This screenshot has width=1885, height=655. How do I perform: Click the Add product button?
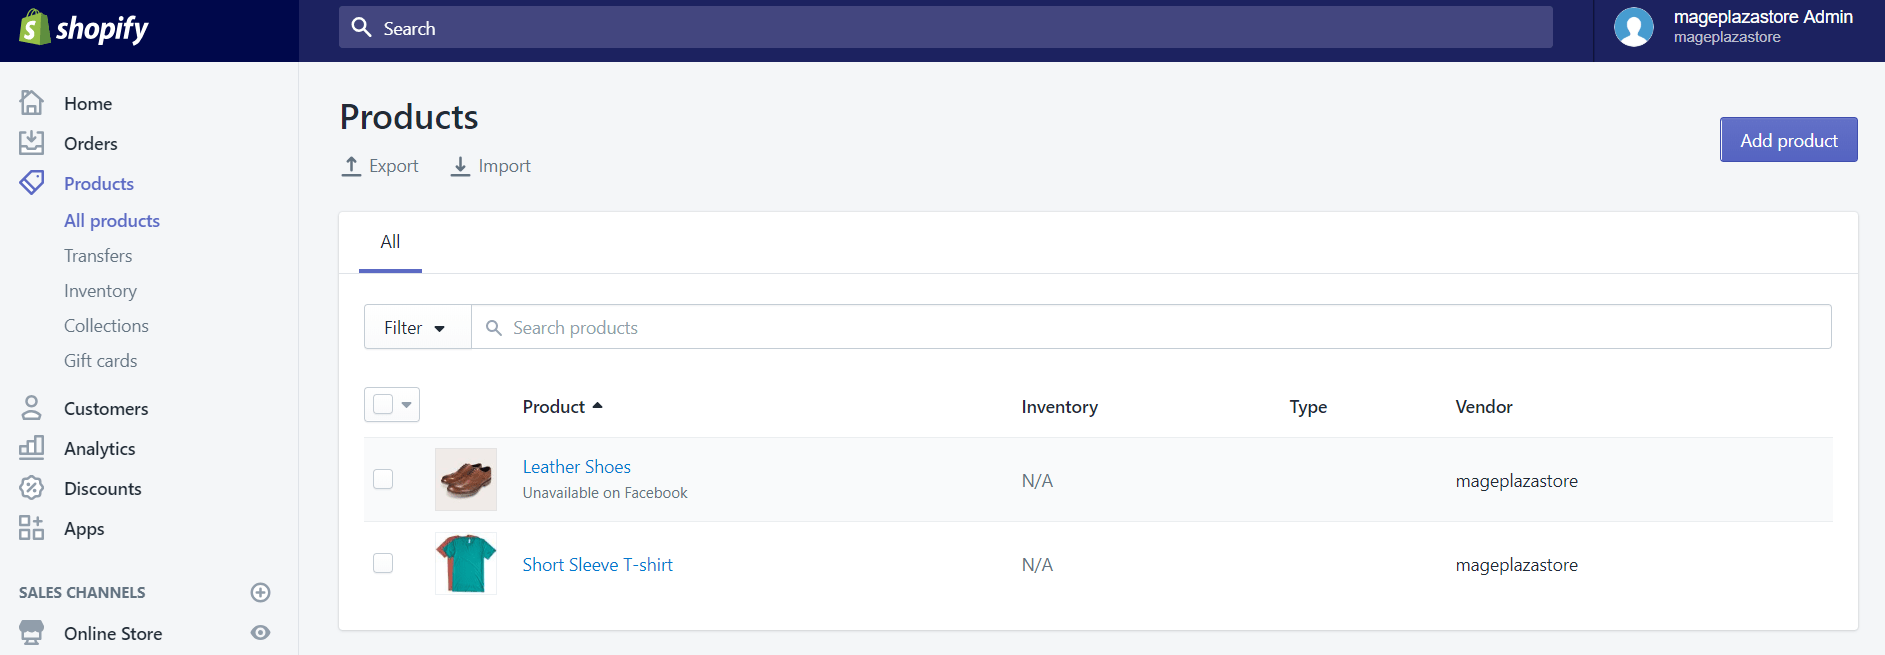[x=1788, y=140]
